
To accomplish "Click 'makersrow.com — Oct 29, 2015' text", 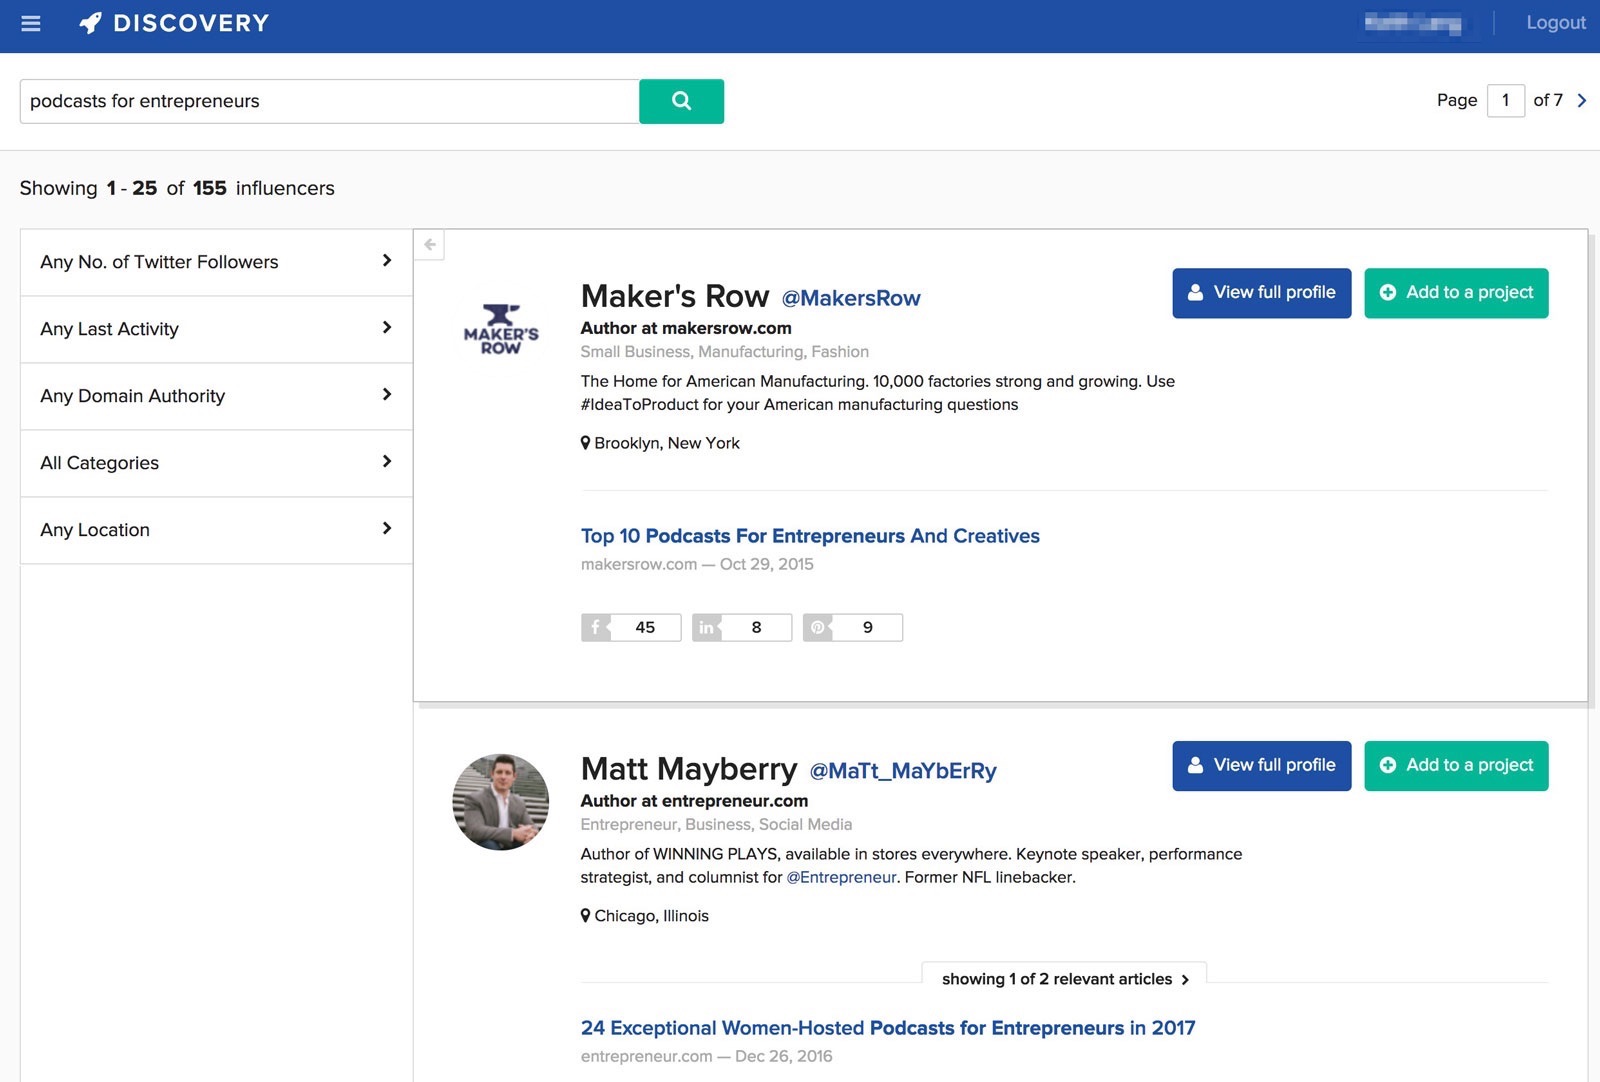I will tap(697, 564).
